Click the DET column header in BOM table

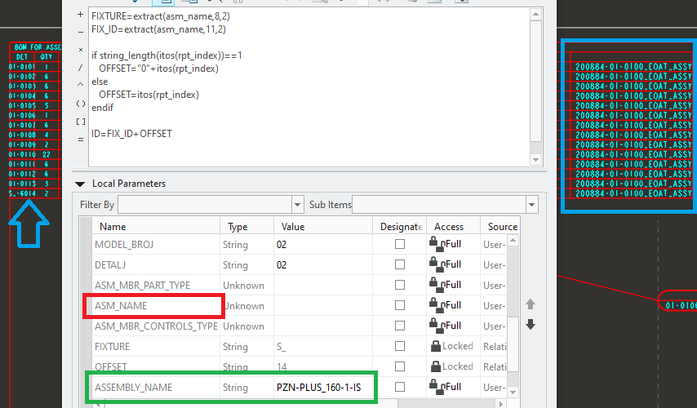click(x=22, y=57)
